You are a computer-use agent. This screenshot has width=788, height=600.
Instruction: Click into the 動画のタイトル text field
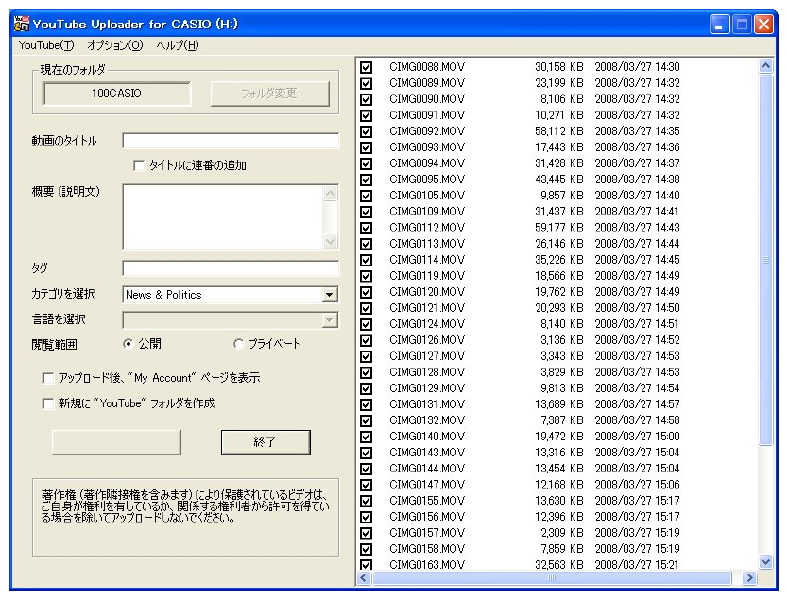click(x=230, y=141)
